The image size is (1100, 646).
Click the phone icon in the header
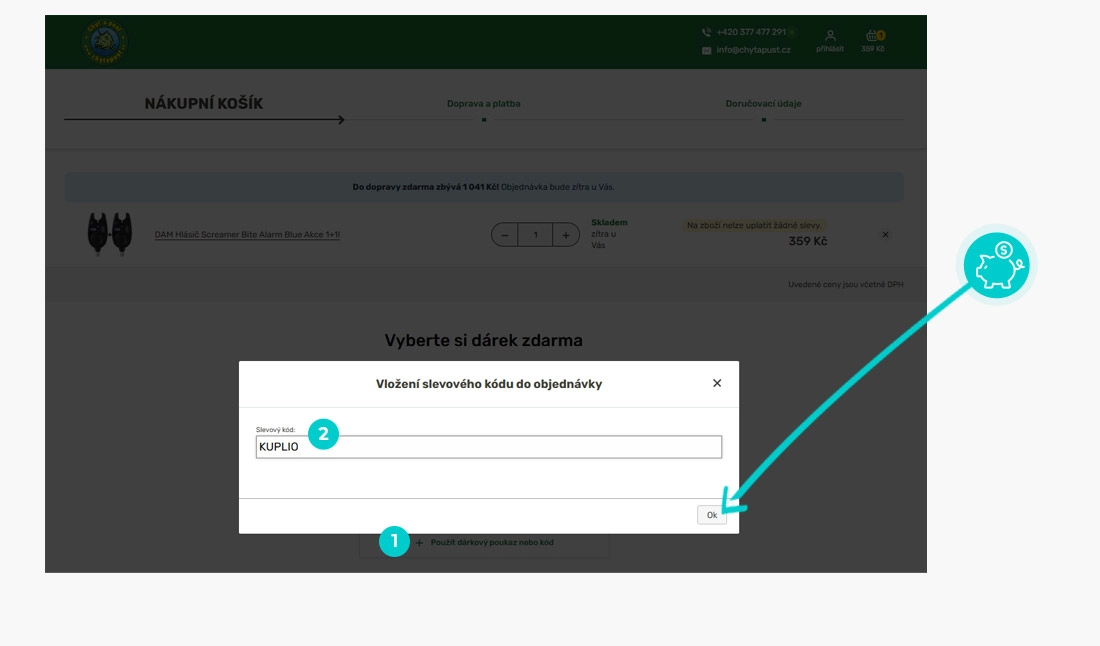707,33
